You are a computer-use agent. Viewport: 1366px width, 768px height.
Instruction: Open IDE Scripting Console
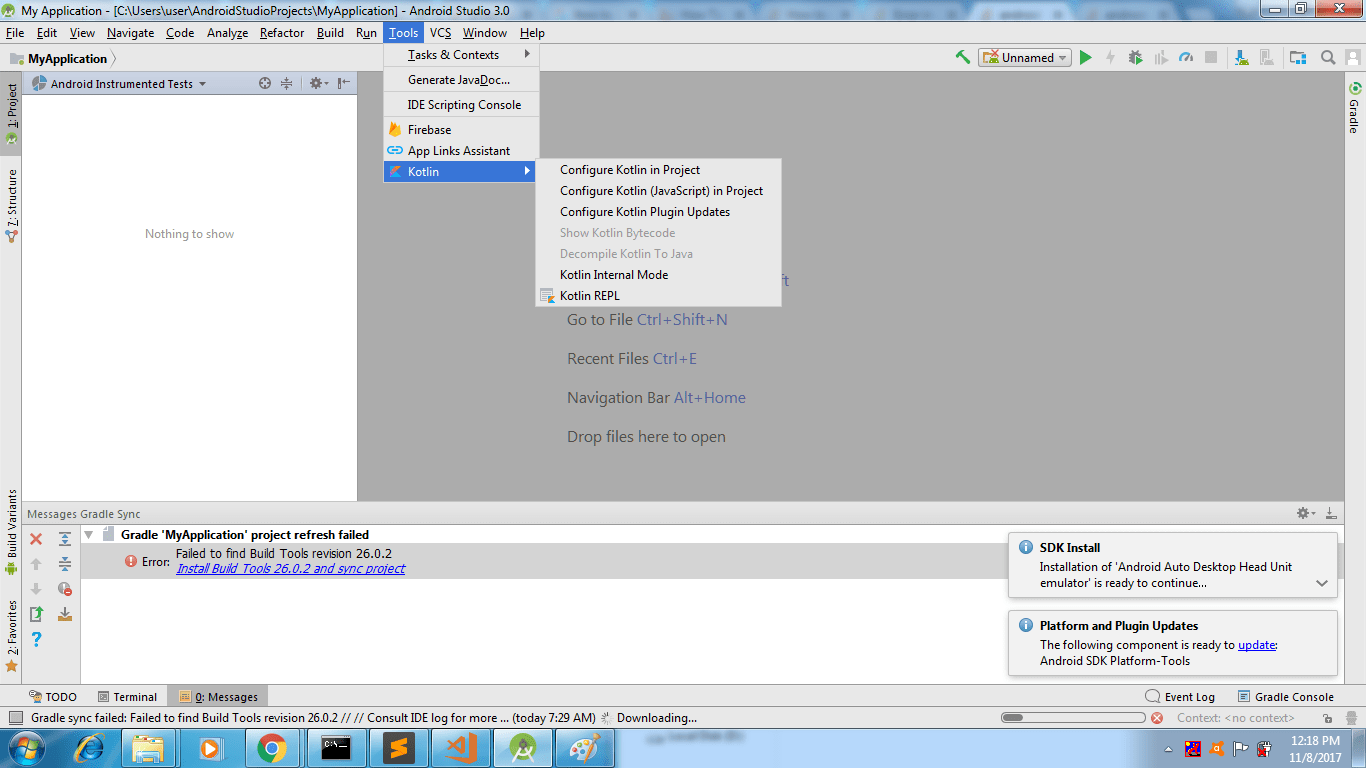(x=461, y=105)
